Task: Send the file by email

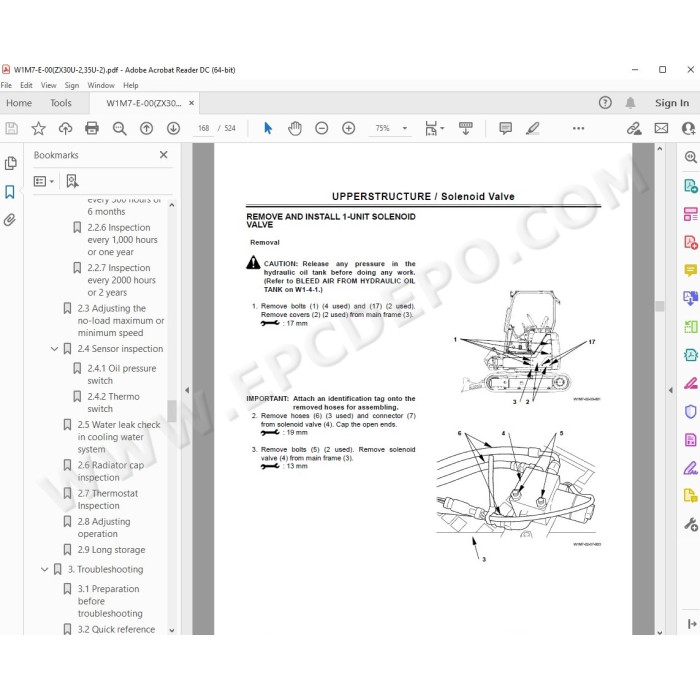Action: click(661, 129)
